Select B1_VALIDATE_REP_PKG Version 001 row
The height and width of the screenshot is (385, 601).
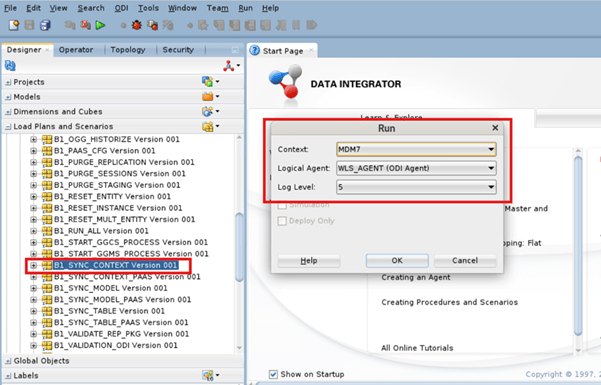click(122, 334)
